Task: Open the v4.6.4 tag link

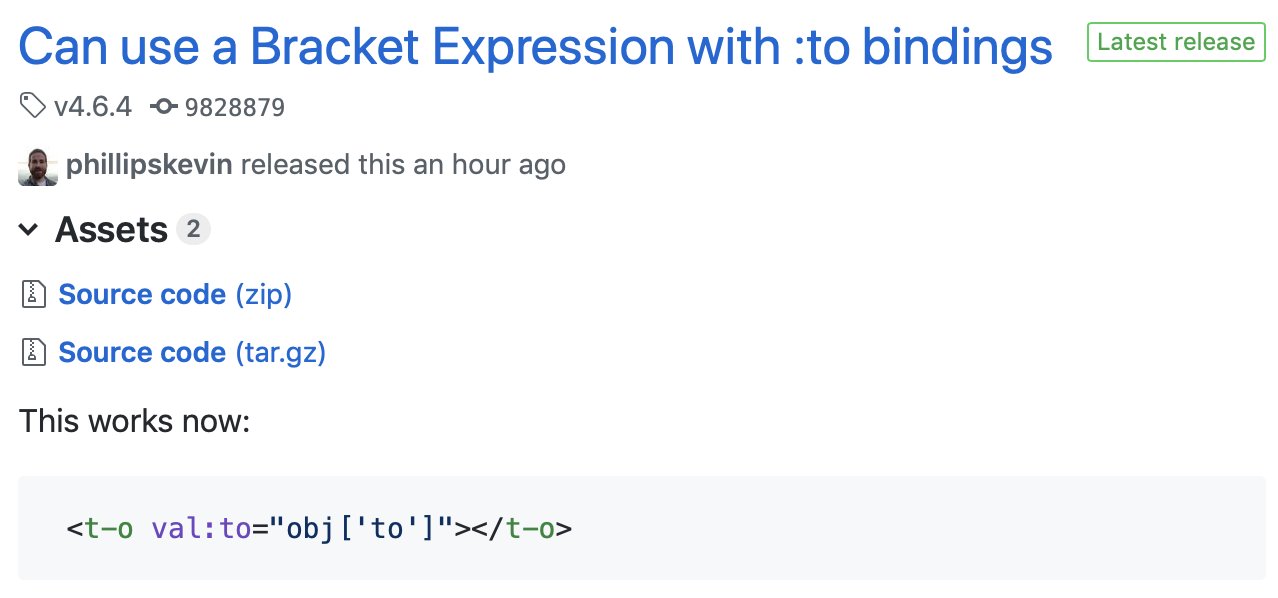Action: click(x=92, y=106)
